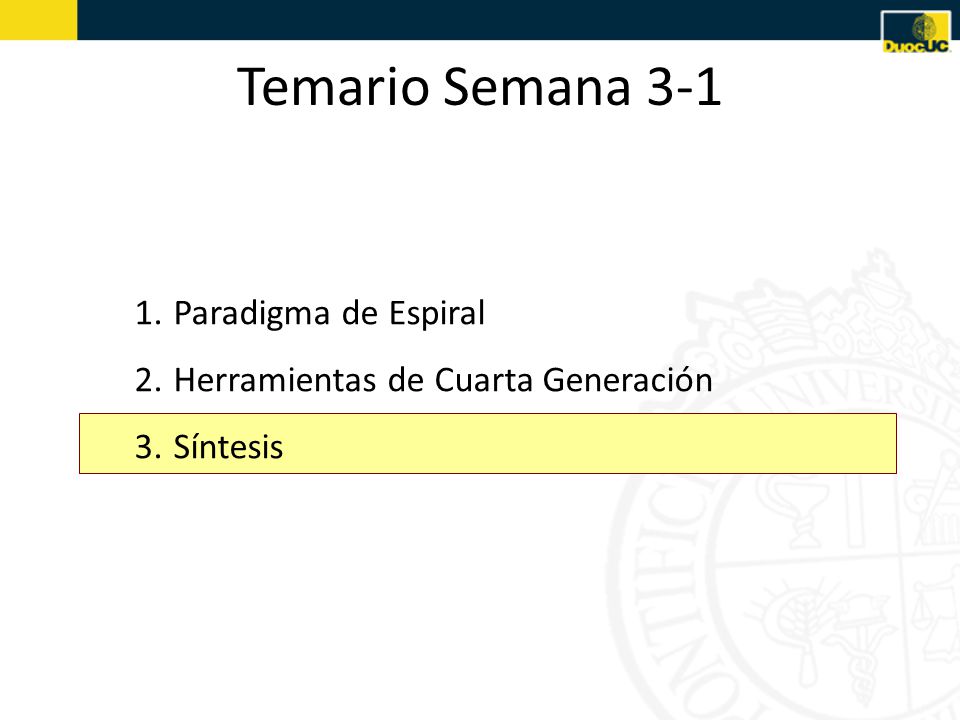Click the list number 3. in highlight
This screenshot has height=720, width=960.
(148, 447)
